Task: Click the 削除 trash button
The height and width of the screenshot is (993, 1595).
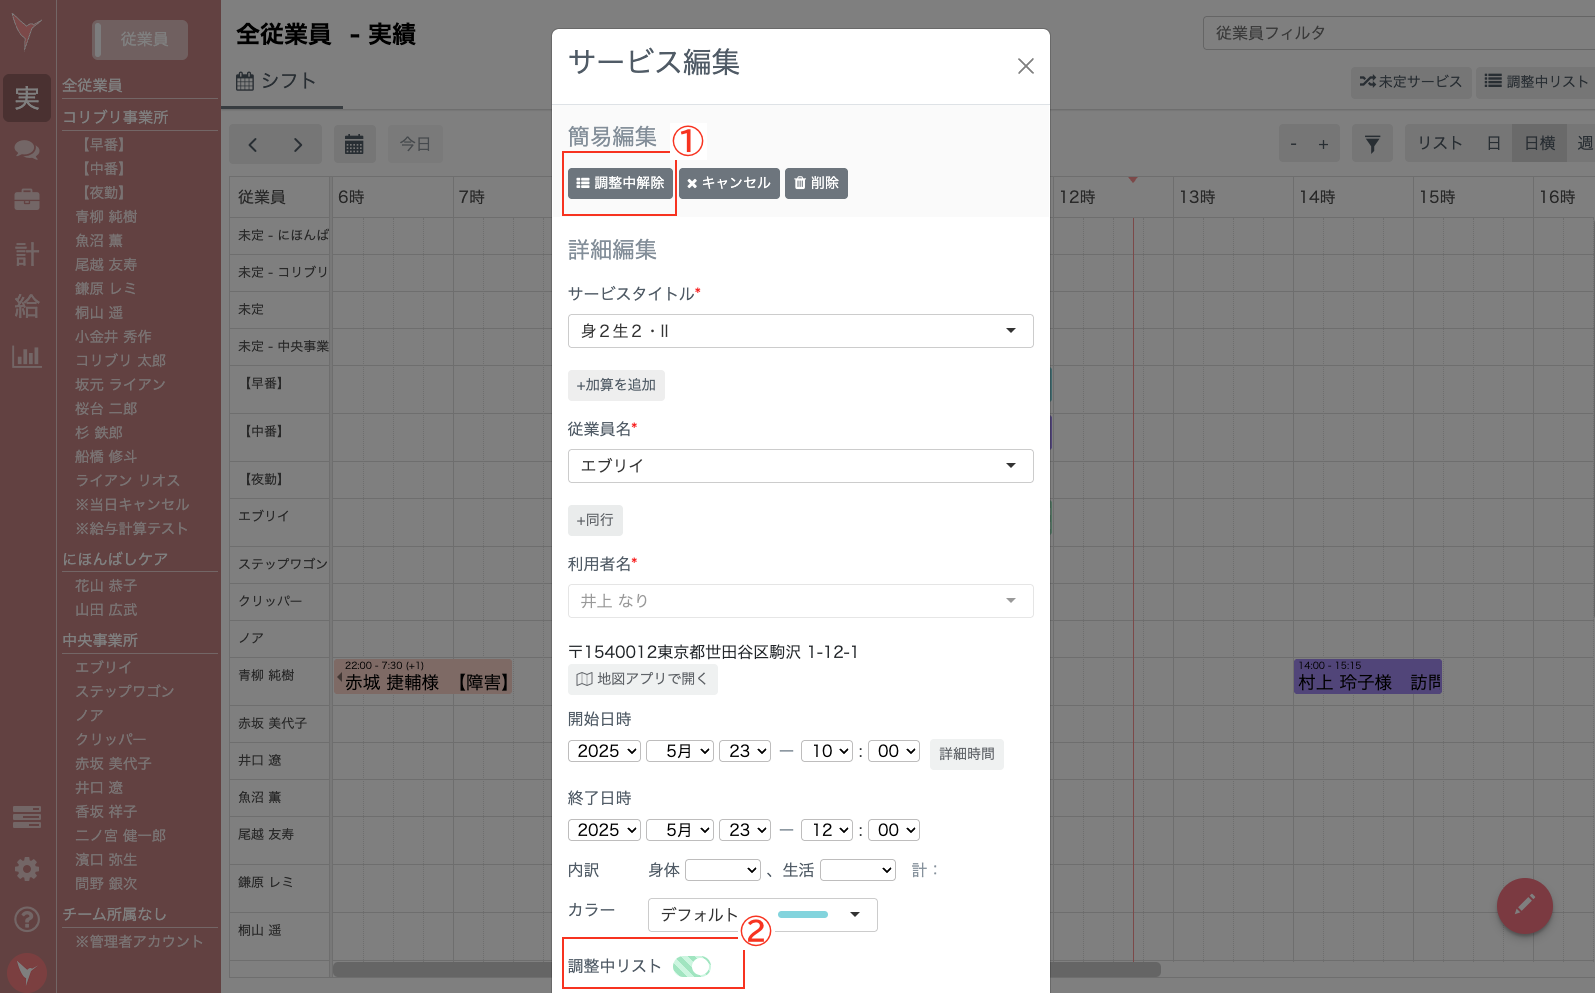Action: pyautogui.click(x=816, y=183)
